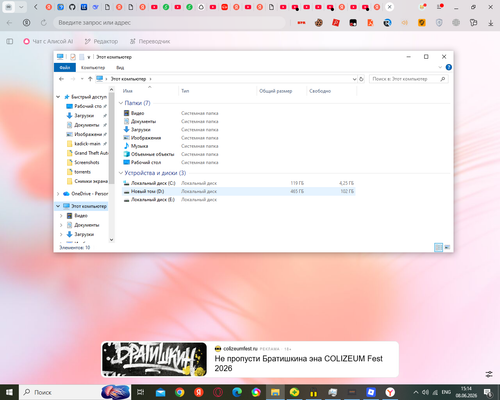
Task: Show hidden system tray icons
Action: (416, 392)
